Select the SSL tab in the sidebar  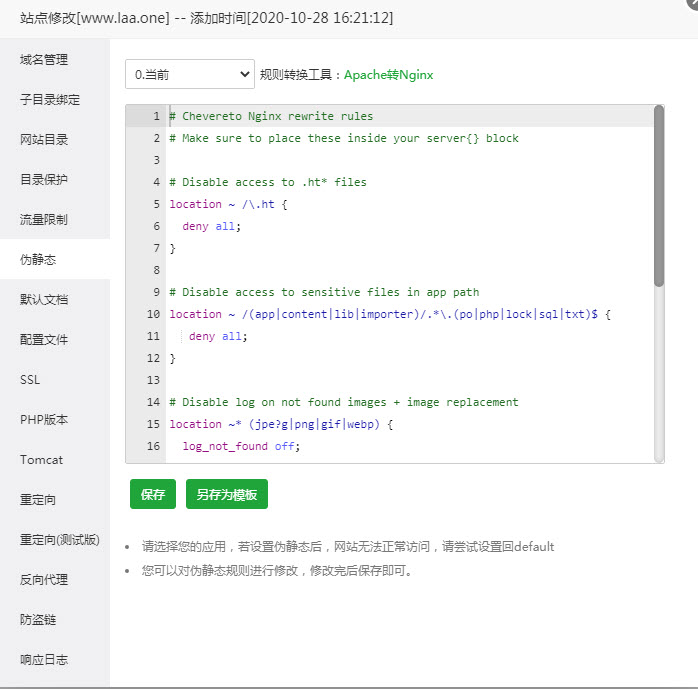pyautogui.click(x=30, y=380)
